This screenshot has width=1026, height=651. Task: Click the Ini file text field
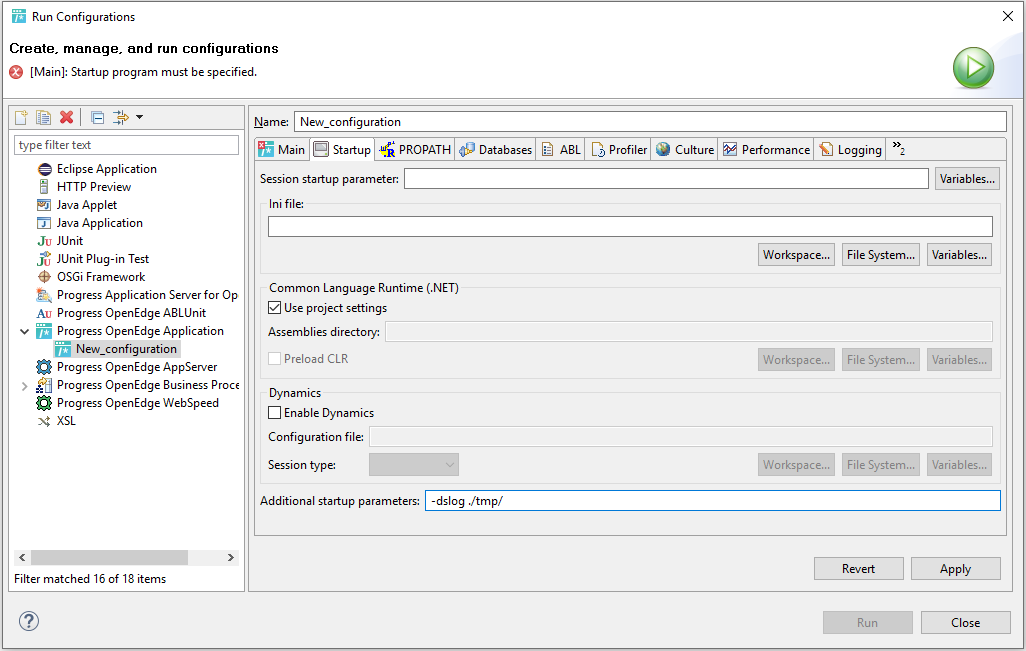[x=630, y=226]
